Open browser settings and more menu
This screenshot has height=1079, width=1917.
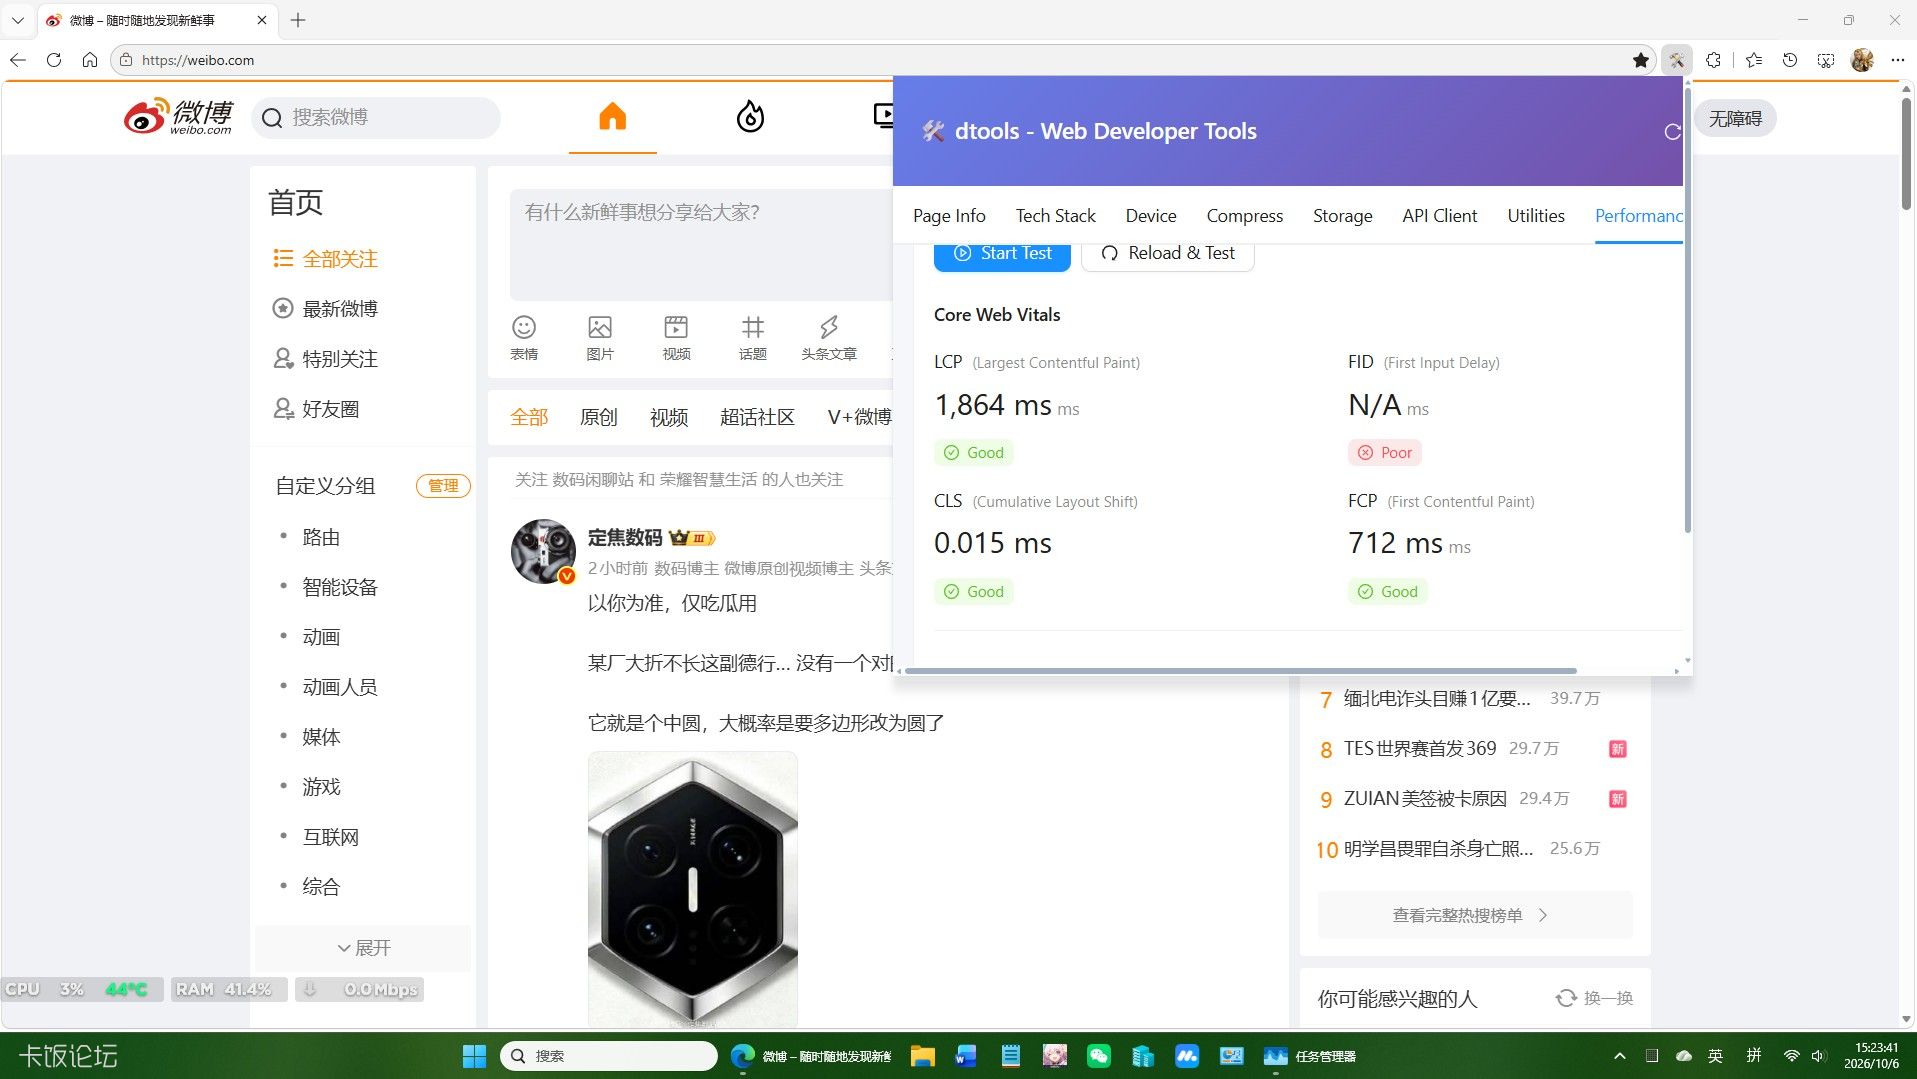click(1897, 60)
